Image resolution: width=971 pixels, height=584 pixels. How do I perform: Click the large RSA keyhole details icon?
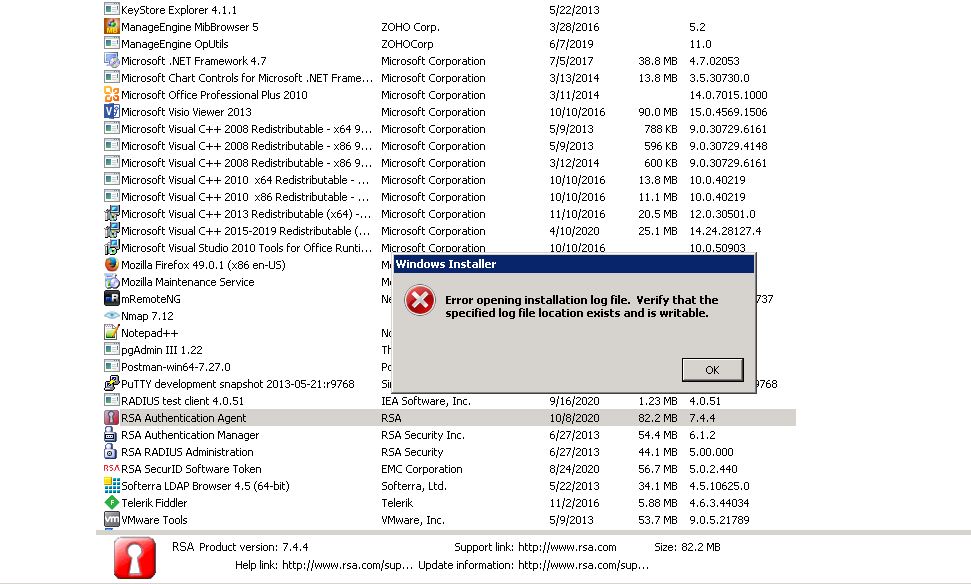click(x=134, y=558)
